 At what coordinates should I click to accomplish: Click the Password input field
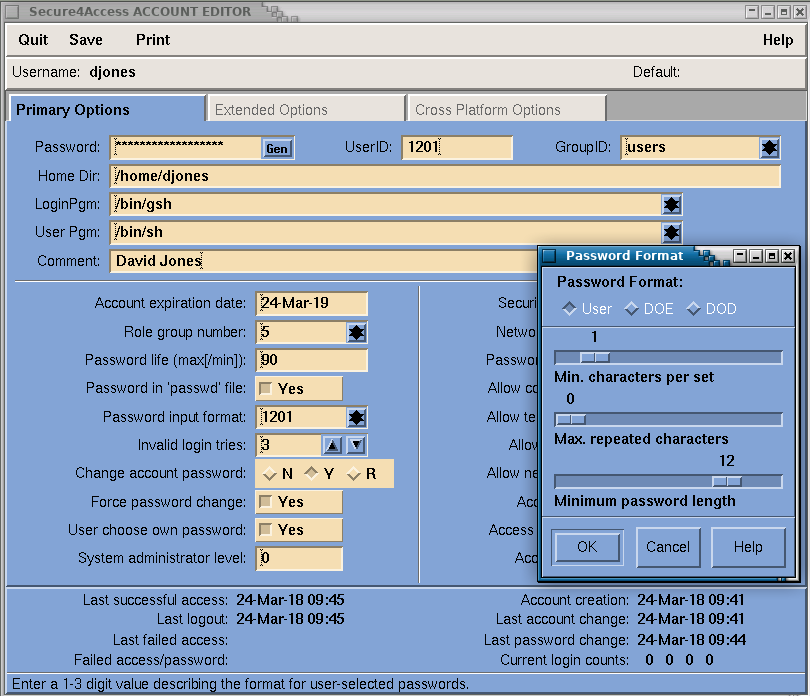[x=186, y=148]
